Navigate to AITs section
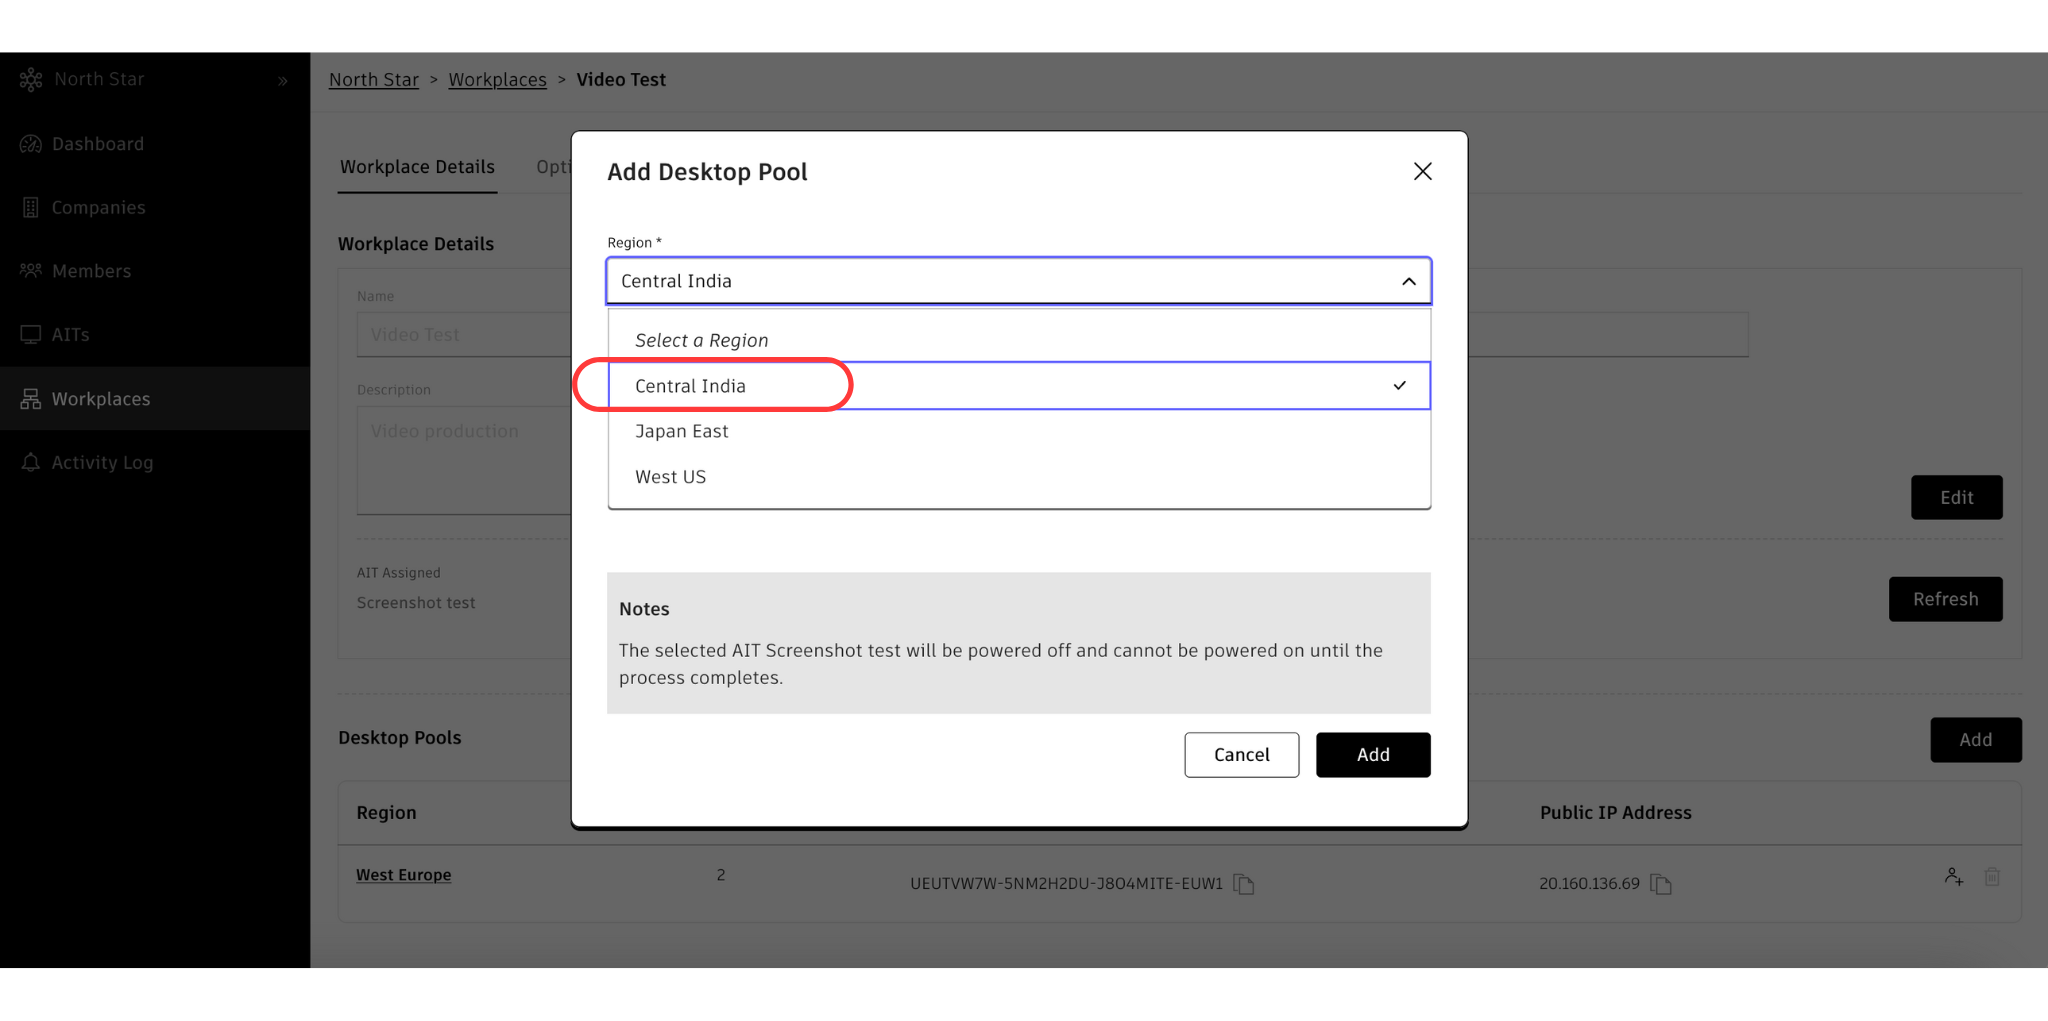The width and height of the screenshot is (2048, 1021). click(70, 335)
